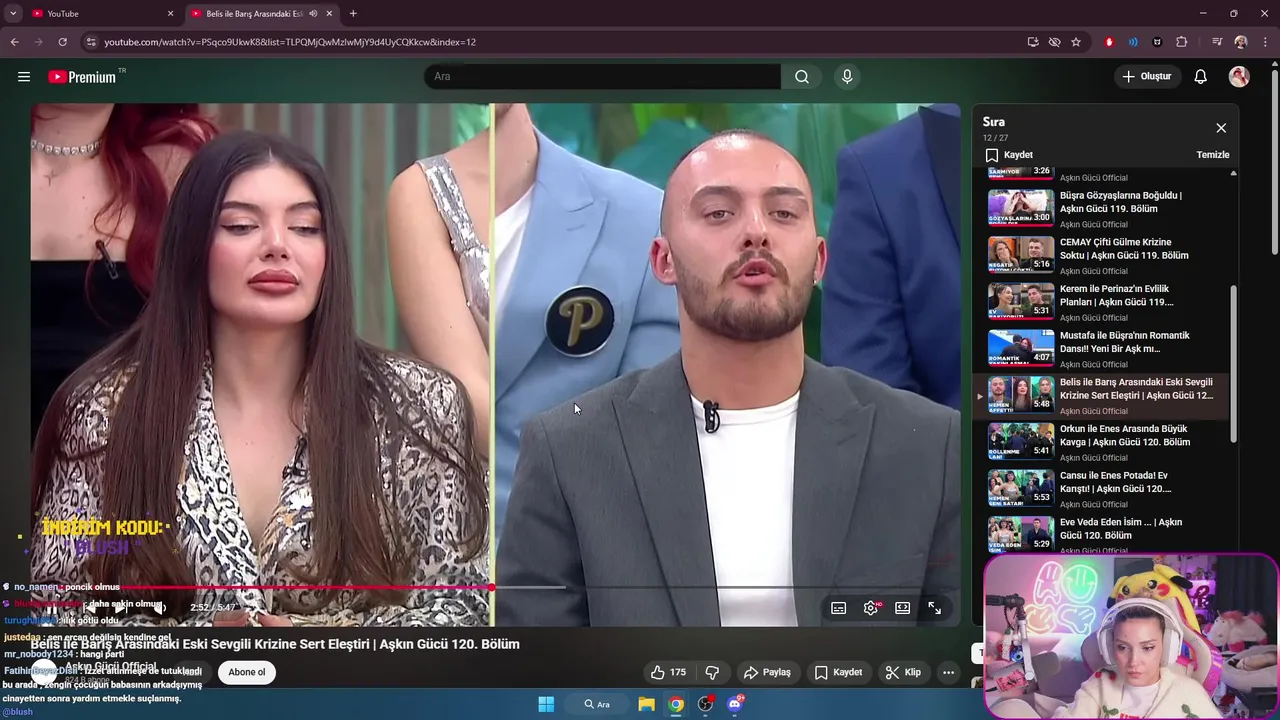Open blue sound-waves extension
The width and height of the screenshot is (1280, 720).
[1133, 42]
